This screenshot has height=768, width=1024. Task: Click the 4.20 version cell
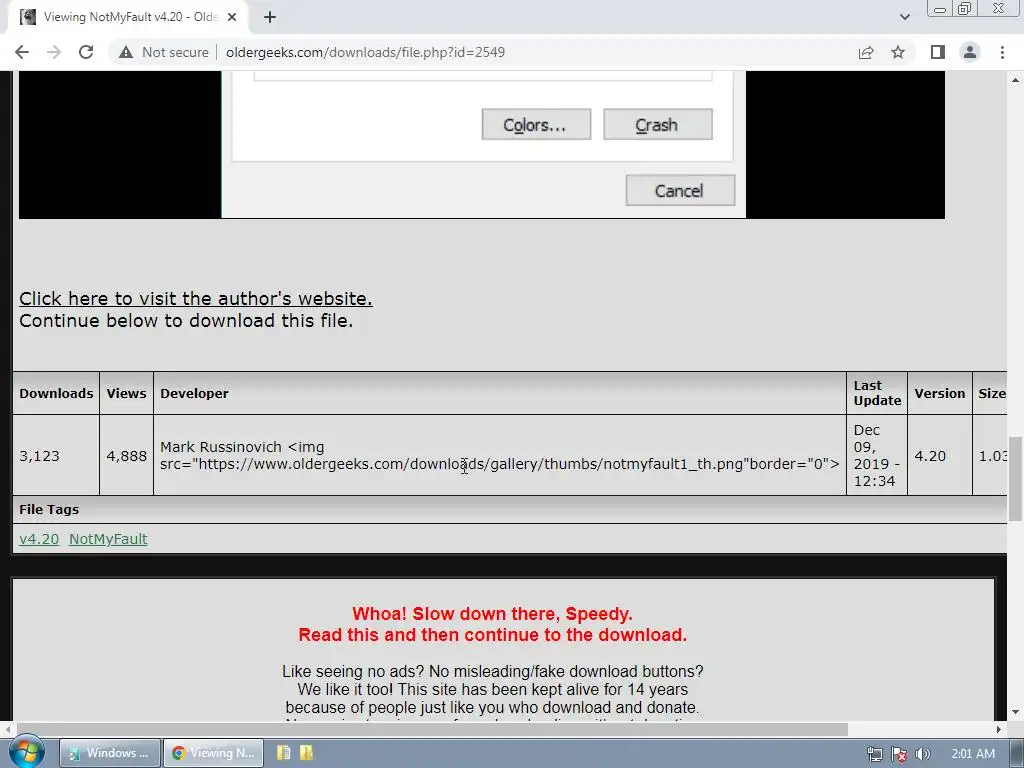tap(940, 455)
